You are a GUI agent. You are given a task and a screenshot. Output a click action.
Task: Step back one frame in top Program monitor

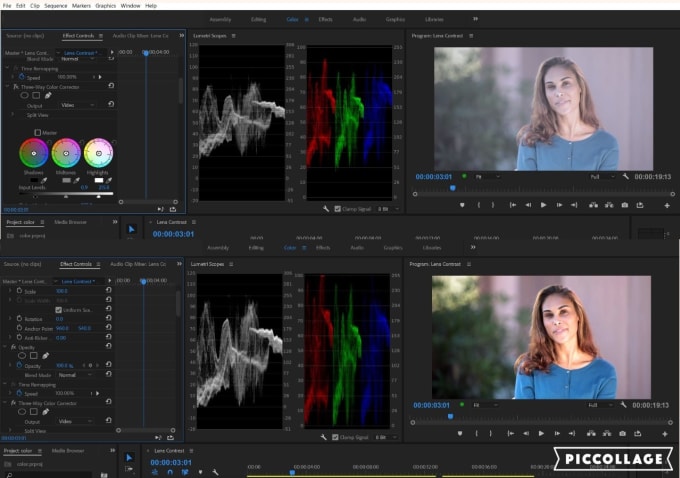(x=528, y=205)
